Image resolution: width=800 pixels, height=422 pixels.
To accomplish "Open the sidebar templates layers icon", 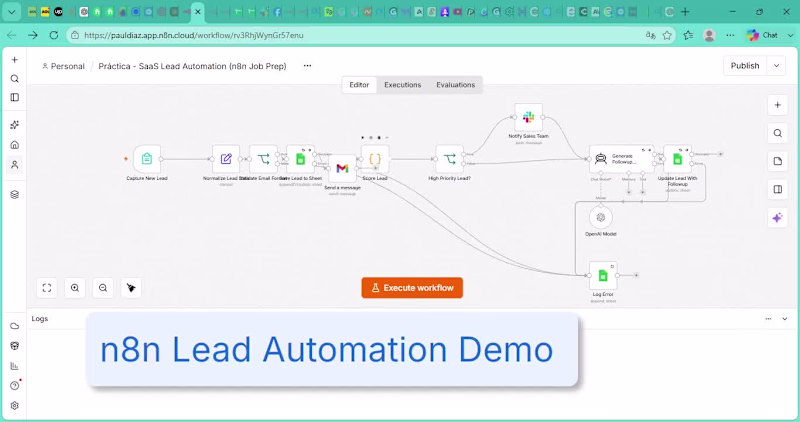I will [x=15, y=194].
